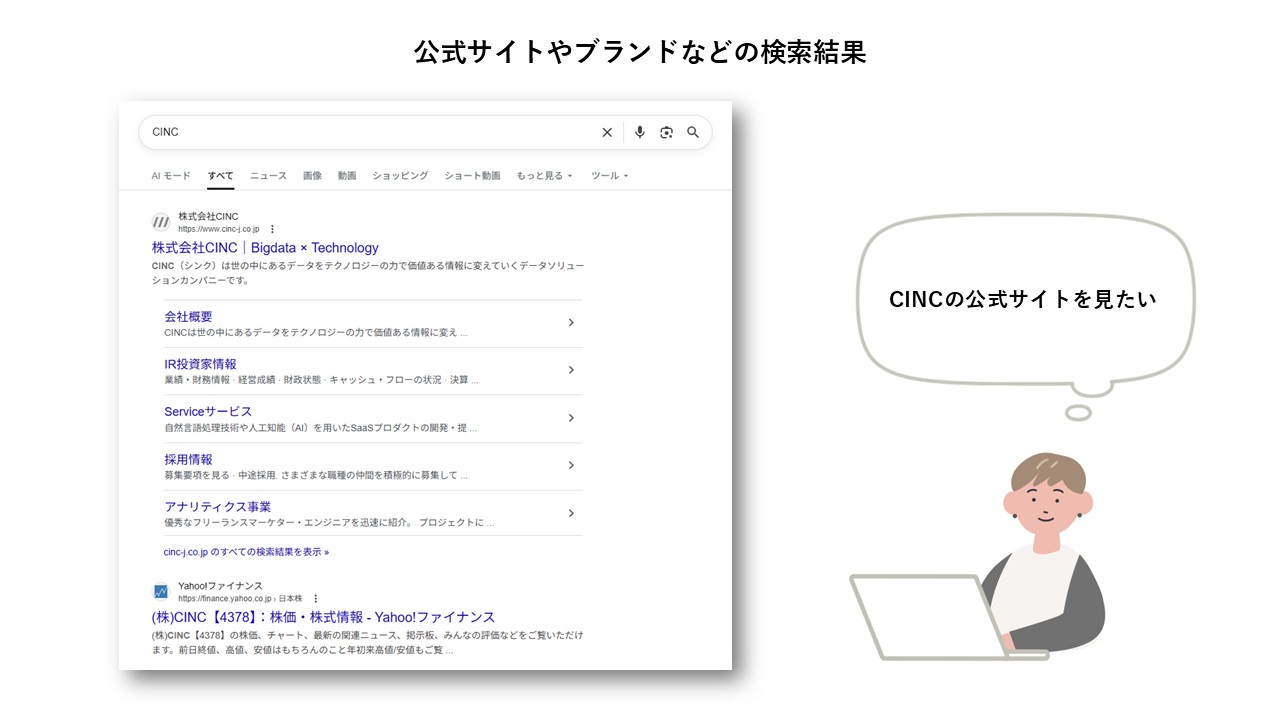
Task: Expand the 会社概要 sitelink chevron
Action: [570, 322]
